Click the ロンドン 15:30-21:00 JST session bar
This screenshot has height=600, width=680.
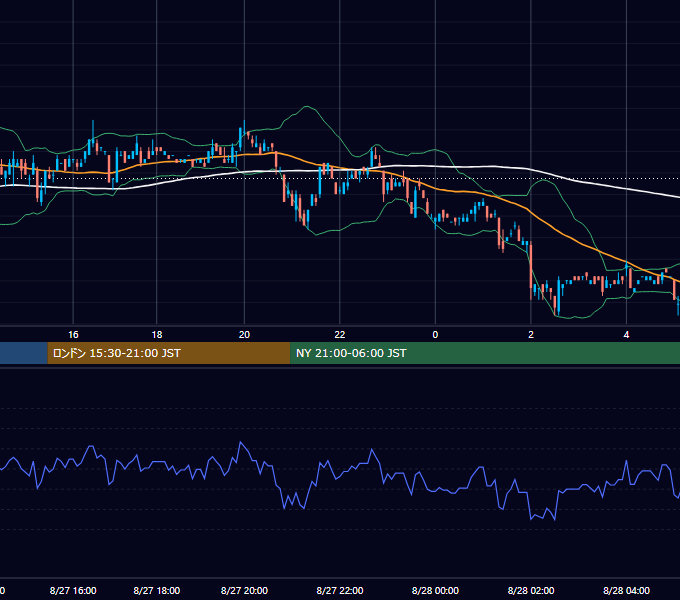click(x=169, y=353)
